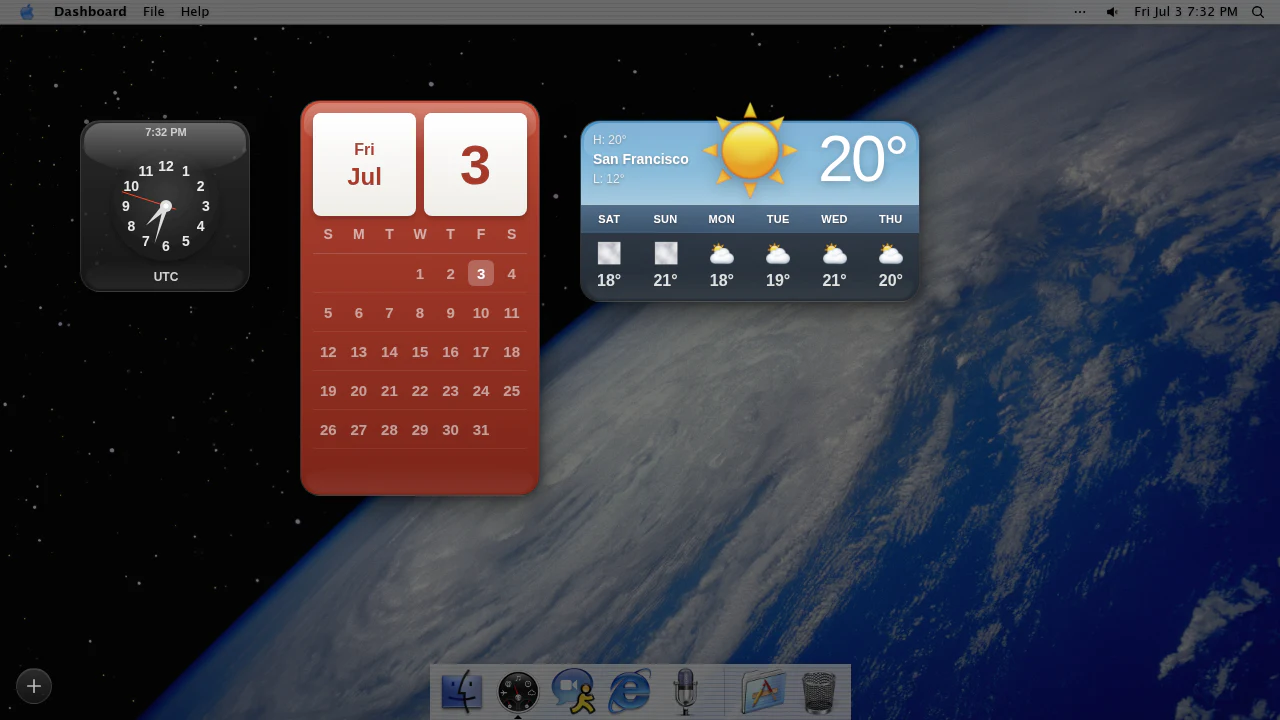1280x720 pixels.
Task: Click San Francisco city name in weather
Action: [641, 159]
